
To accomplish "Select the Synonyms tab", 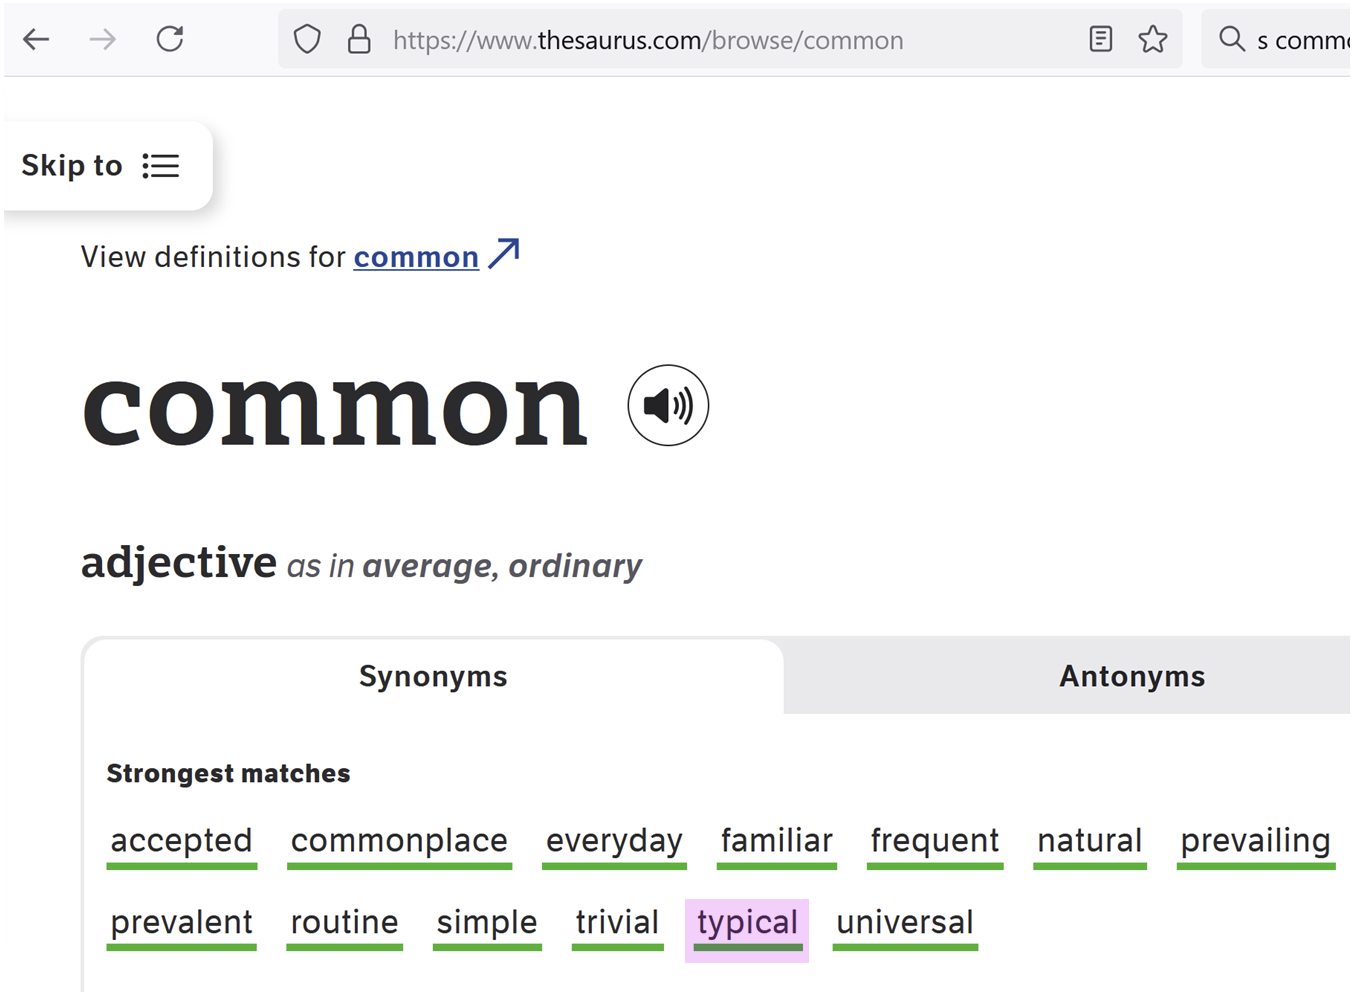I will point(433,677).
